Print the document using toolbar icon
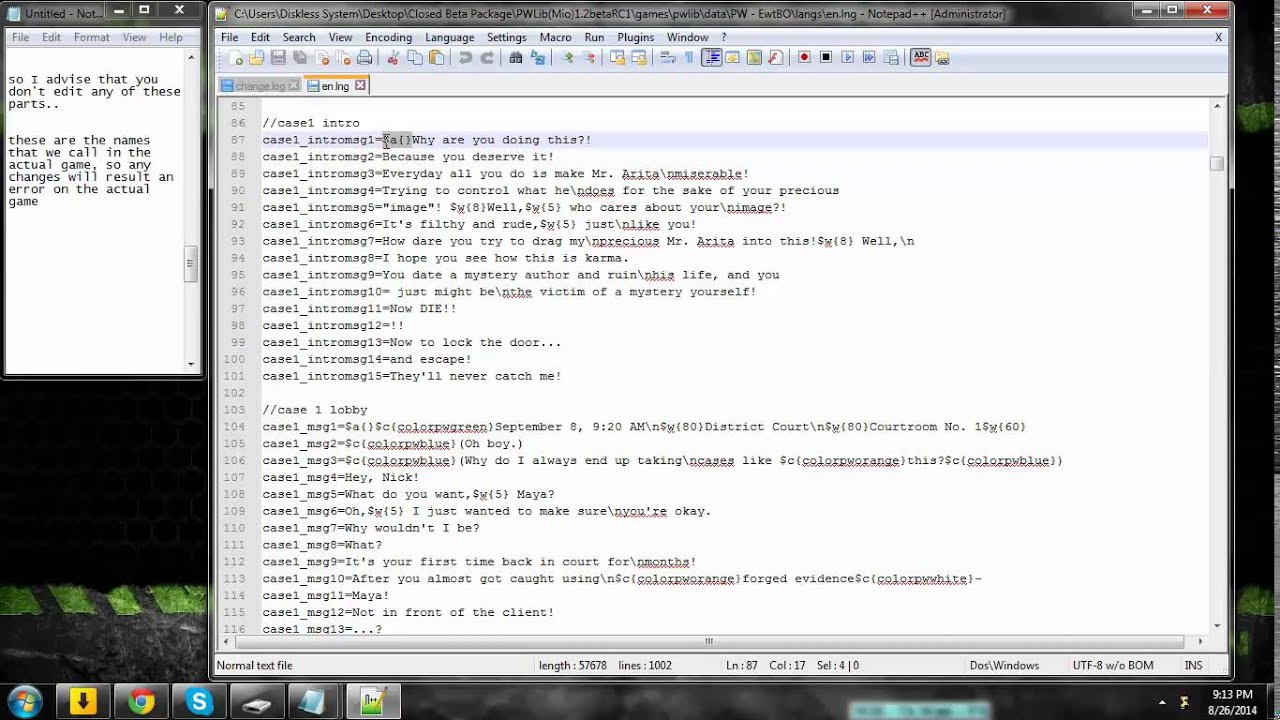This screenshot has width=1280, height=720. pos(365,58)
